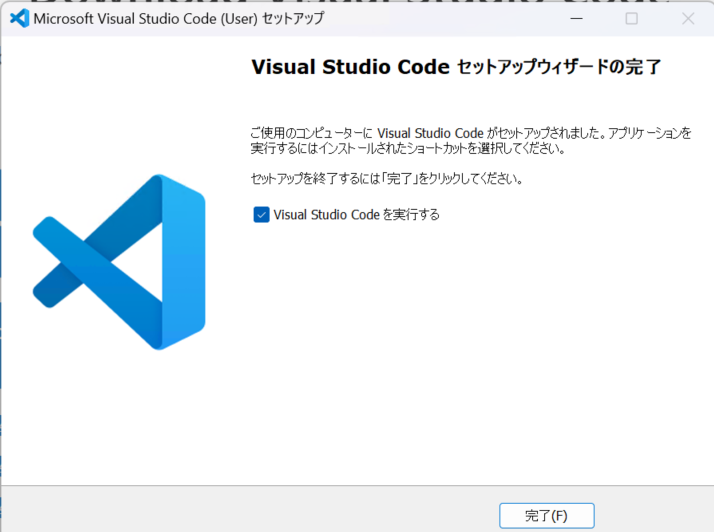The height and width of the screenshot is (532, 714).
Task: Close the setup window
Action: (688, 18)
